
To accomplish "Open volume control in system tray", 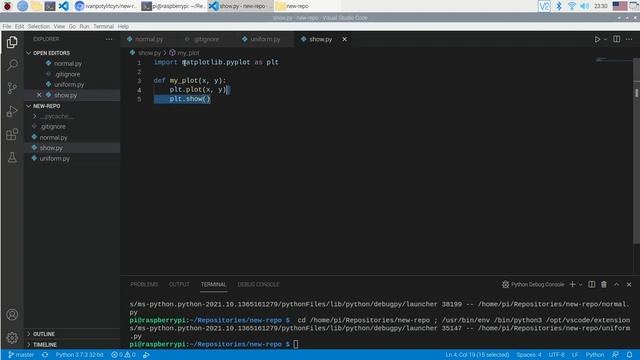I will 584,6.
